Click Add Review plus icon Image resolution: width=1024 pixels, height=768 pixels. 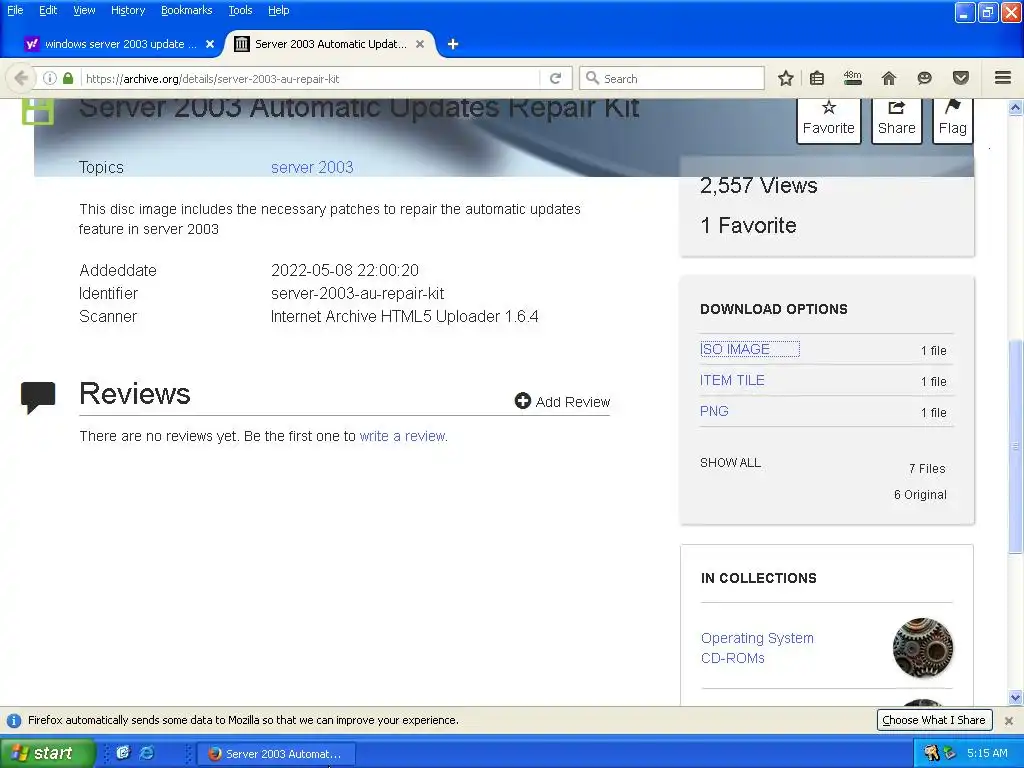pos(522,401)
